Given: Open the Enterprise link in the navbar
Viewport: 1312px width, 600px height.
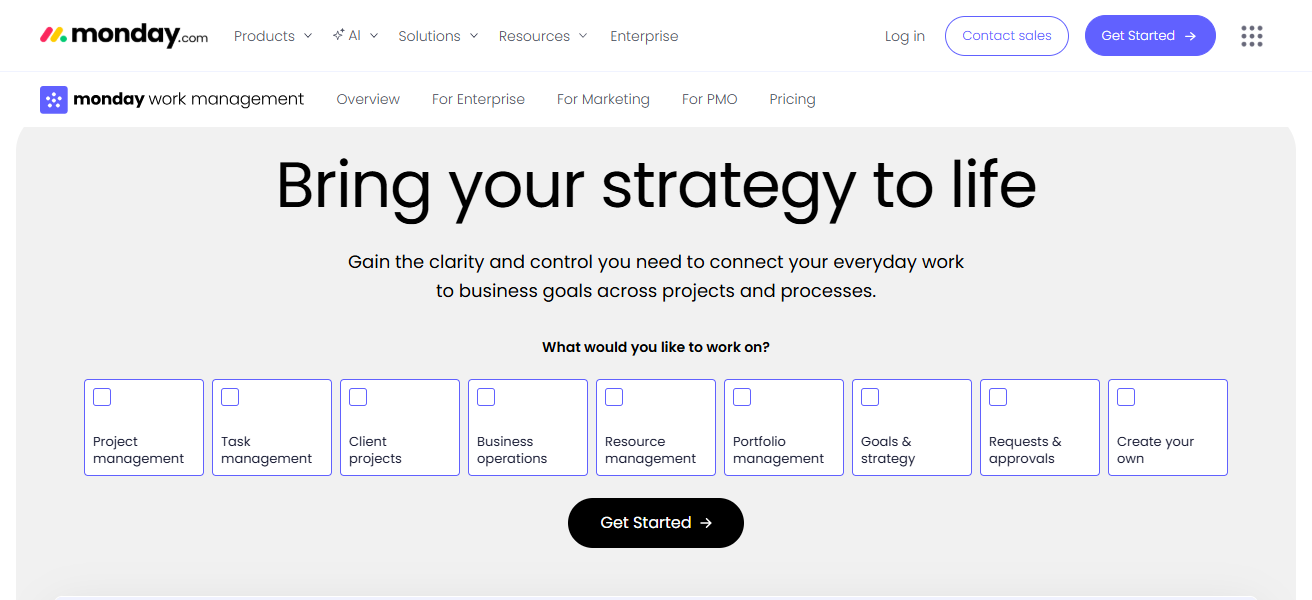Looking at the screenshot, I should (x=644, y=36).
